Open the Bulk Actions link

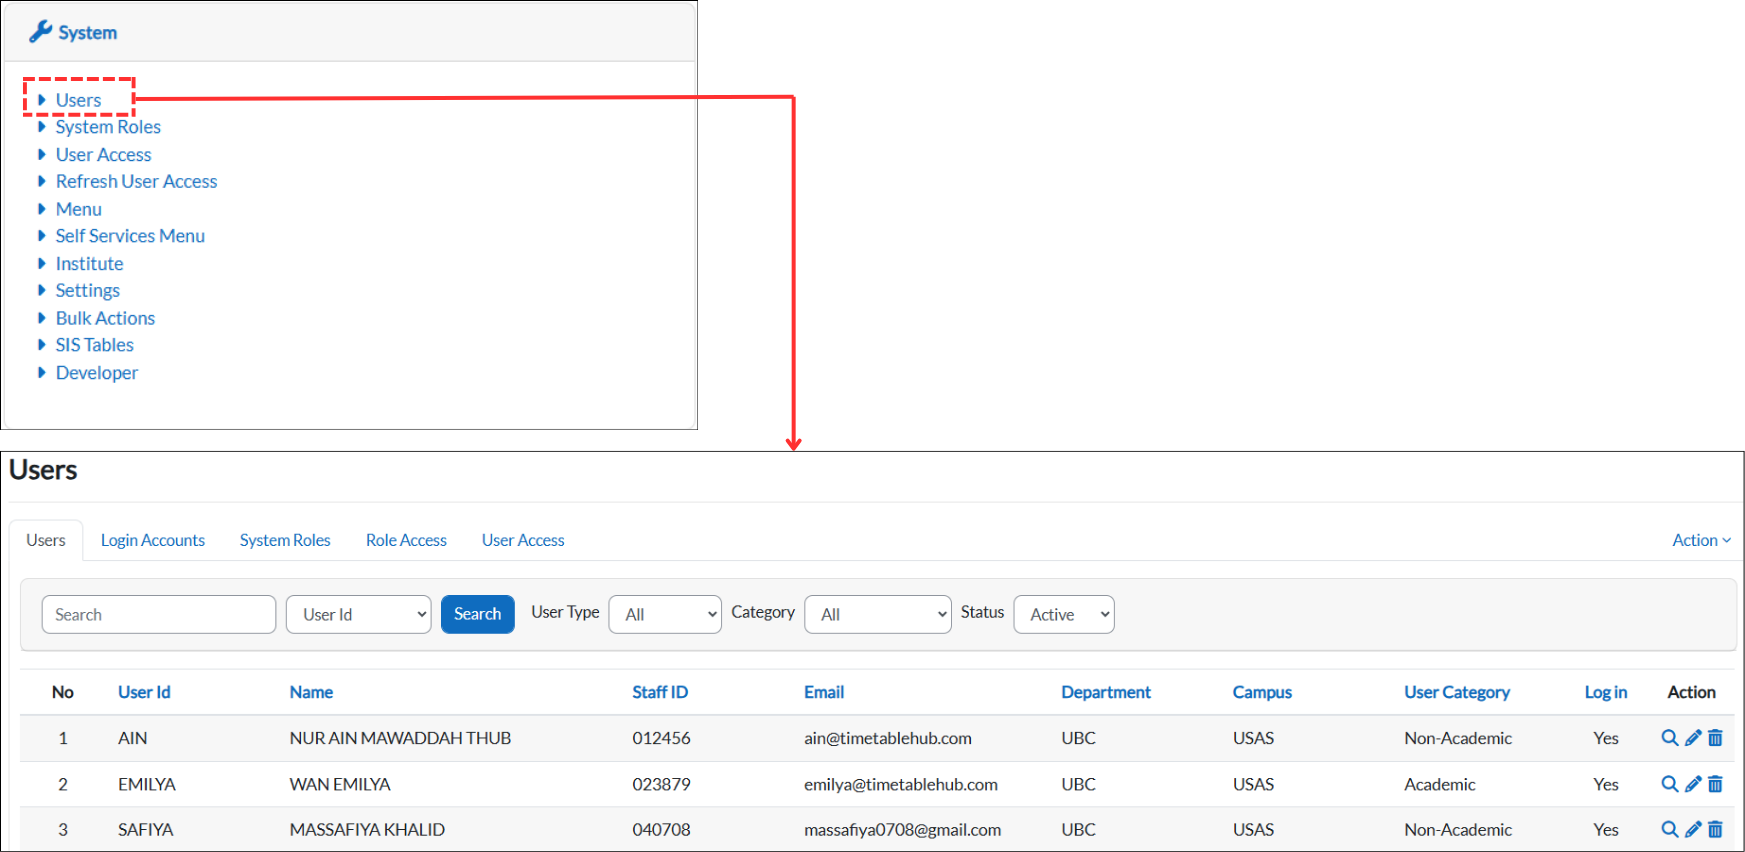click(106, 318)
